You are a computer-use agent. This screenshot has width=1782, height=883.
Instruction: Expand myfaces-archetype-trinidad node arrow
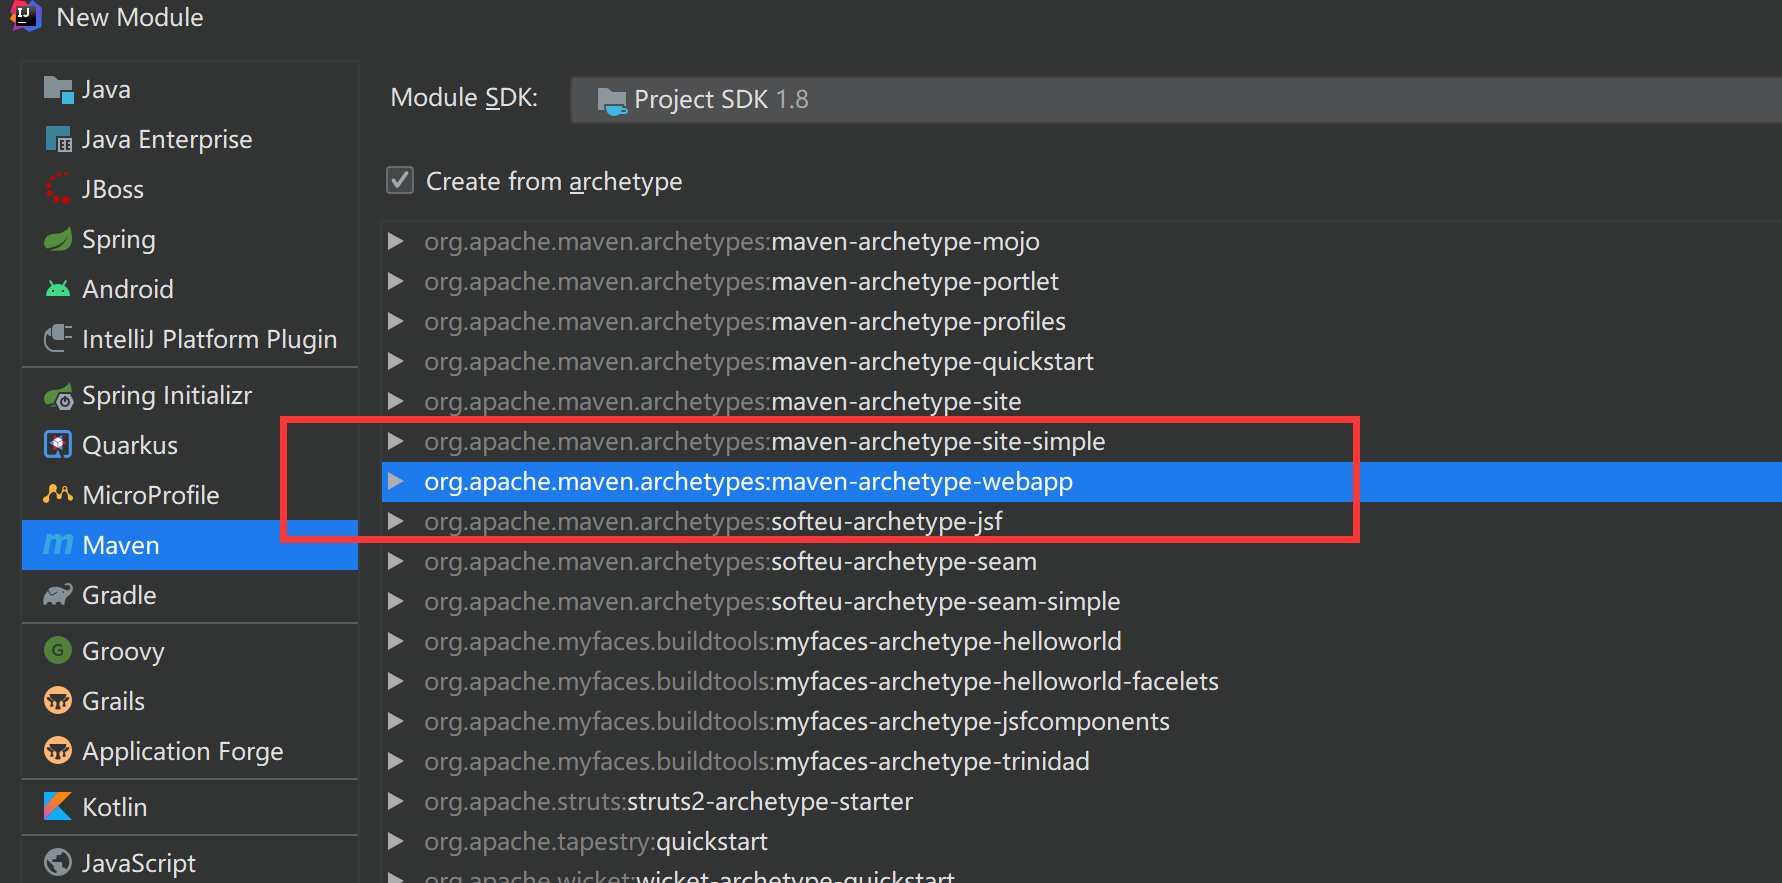pyautogui.click(x=396, y=761)
